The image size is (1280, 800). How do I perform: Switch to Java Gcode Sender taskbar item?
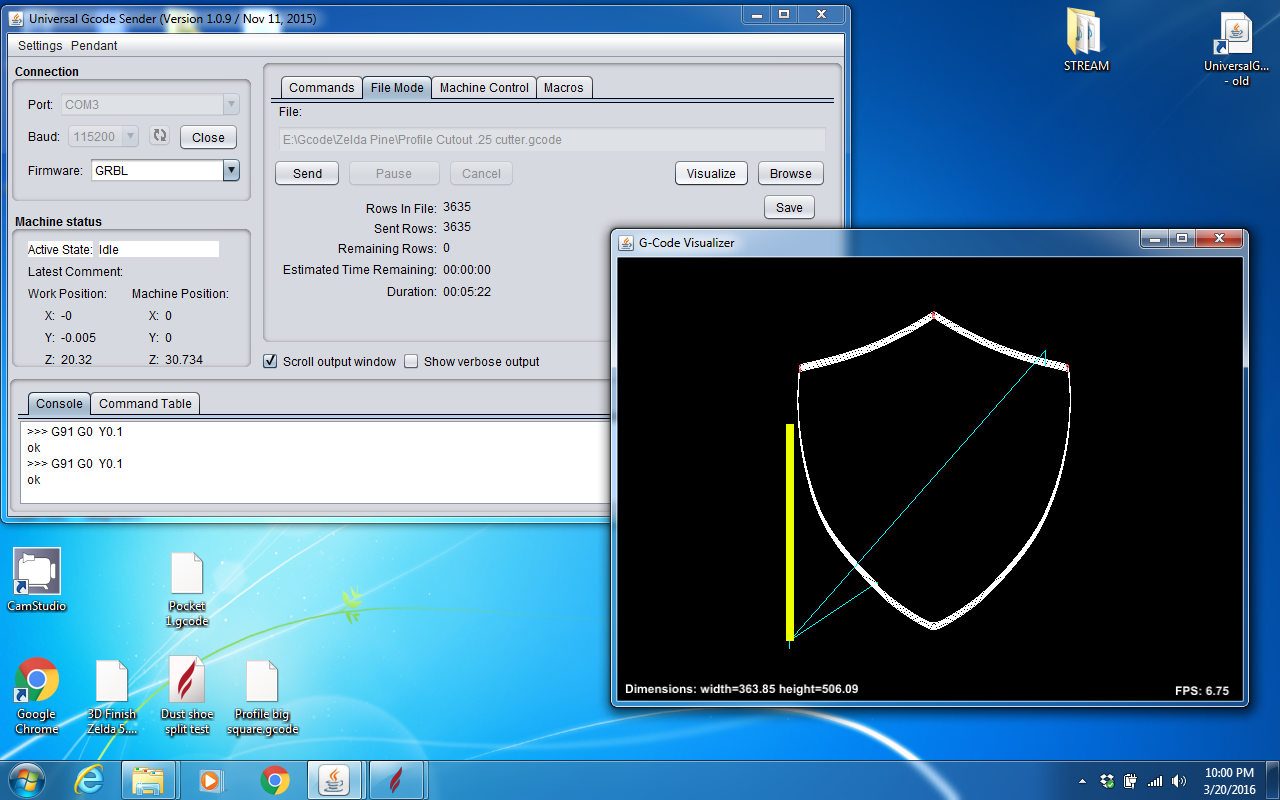coord(336,780)
